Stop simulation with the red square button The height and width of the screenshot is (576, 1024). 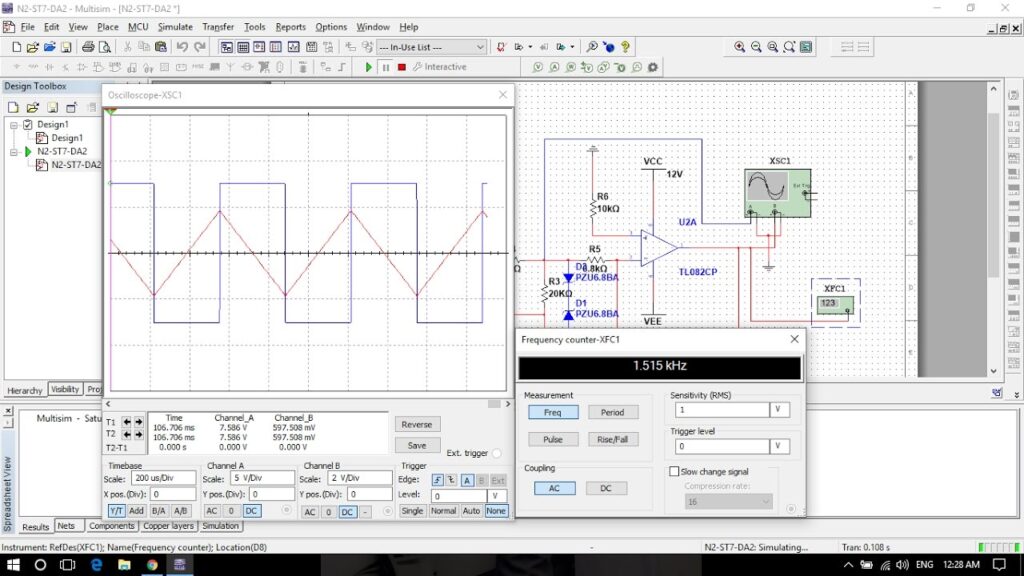(x=402, y=67)
